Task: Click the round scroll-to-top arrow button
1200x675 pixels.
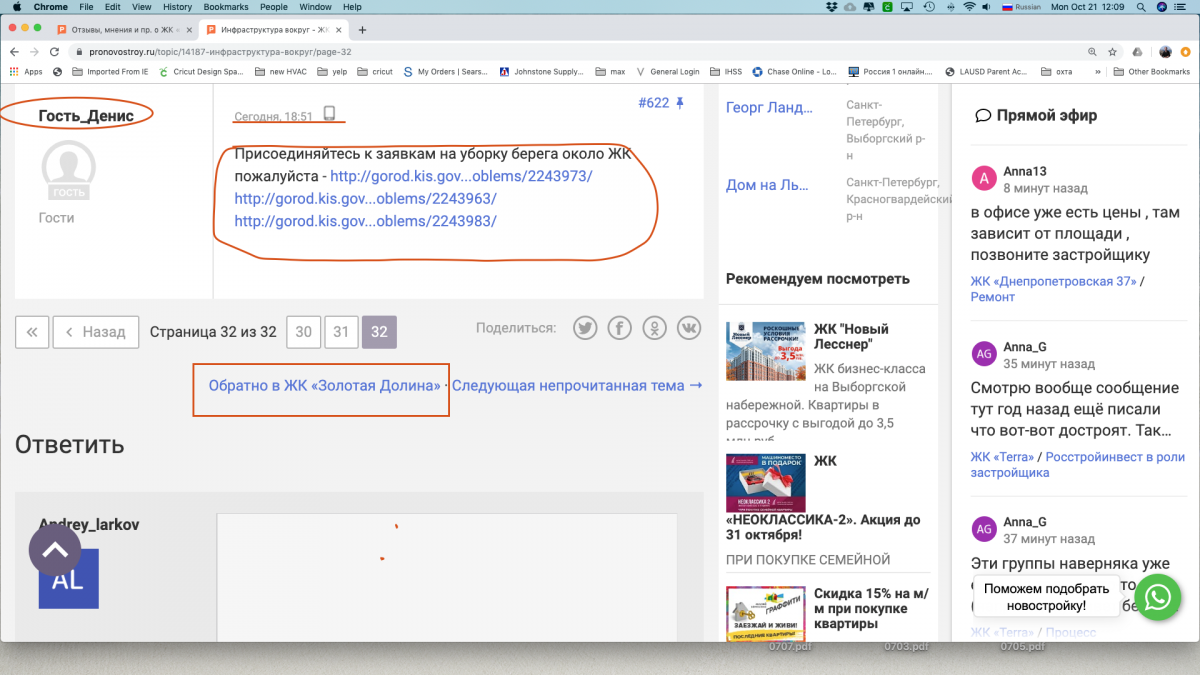Action: pos(55,549)
